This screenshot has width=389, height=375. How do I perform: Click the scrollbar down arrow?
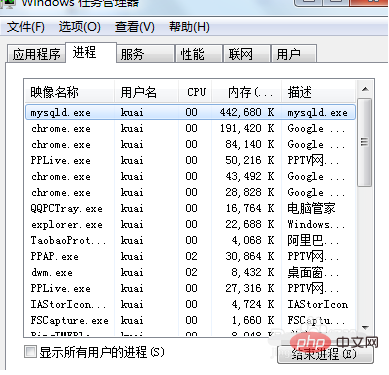[365, 328]
